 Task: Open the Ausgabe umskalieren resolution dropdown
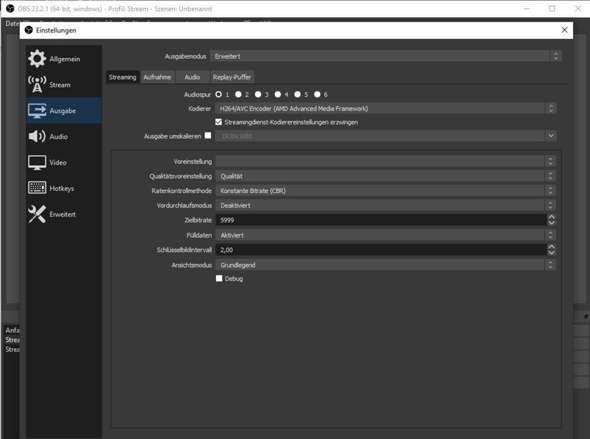[x=386, y=136]
